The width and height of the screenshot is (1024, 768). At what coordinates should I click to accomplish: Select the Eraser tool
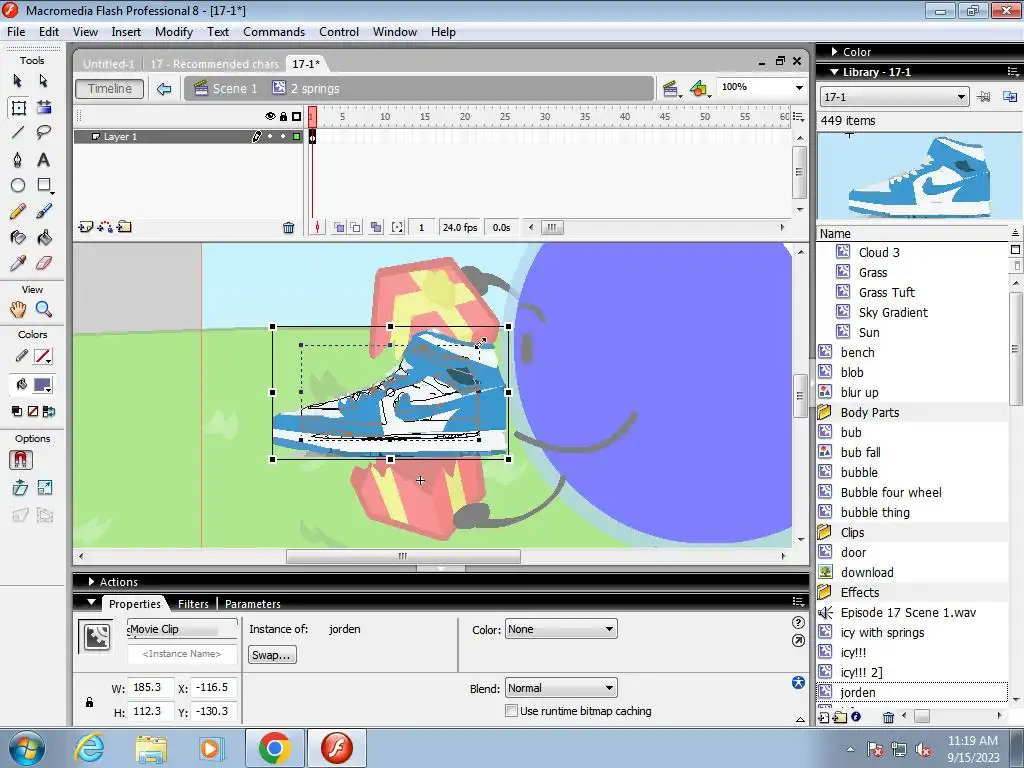click(x=44, y=263)
